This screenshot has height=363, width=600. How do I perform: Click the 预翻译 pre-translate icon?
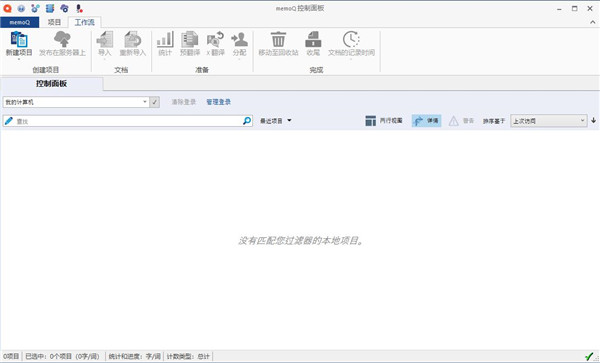click(190, 39)
